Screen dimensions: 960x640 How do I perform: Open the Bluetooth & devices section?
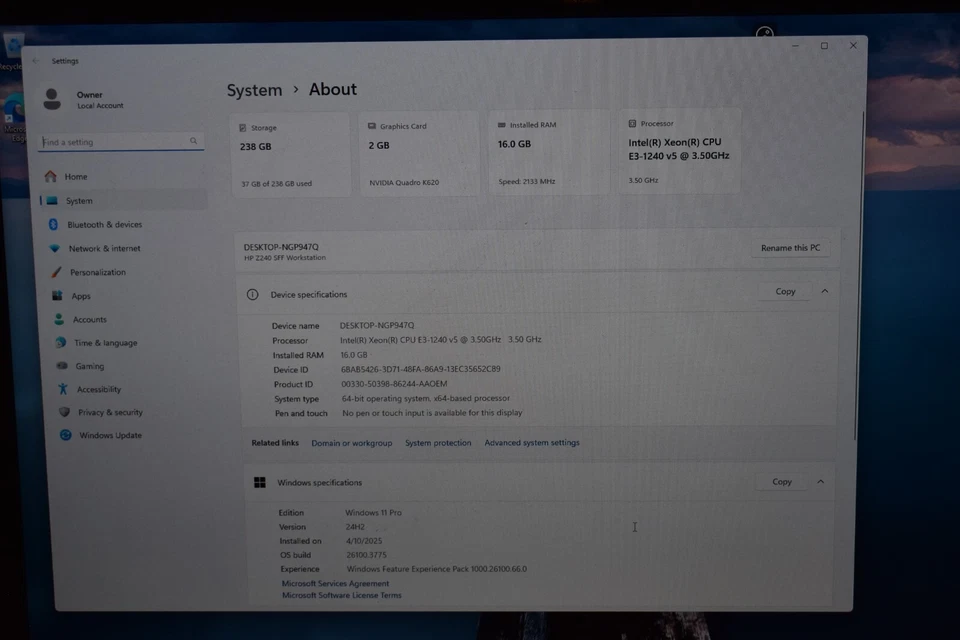click(108, 224)
